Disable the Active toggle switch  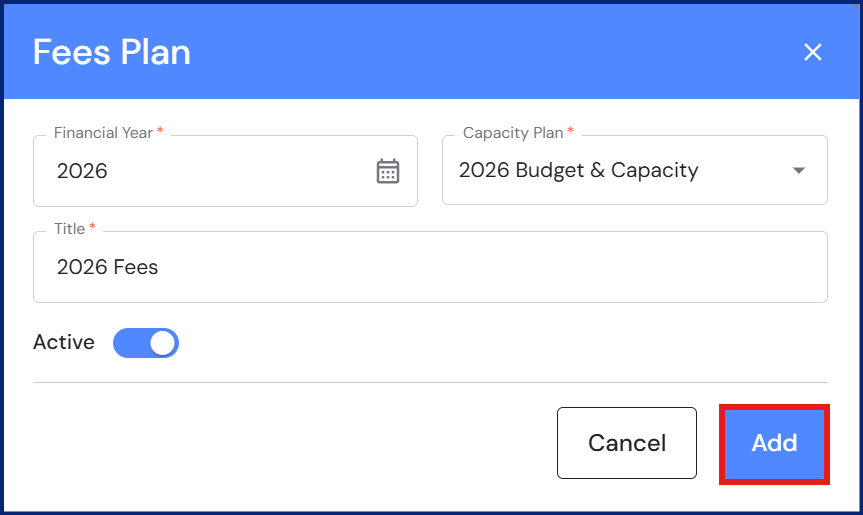click(146, 343)
